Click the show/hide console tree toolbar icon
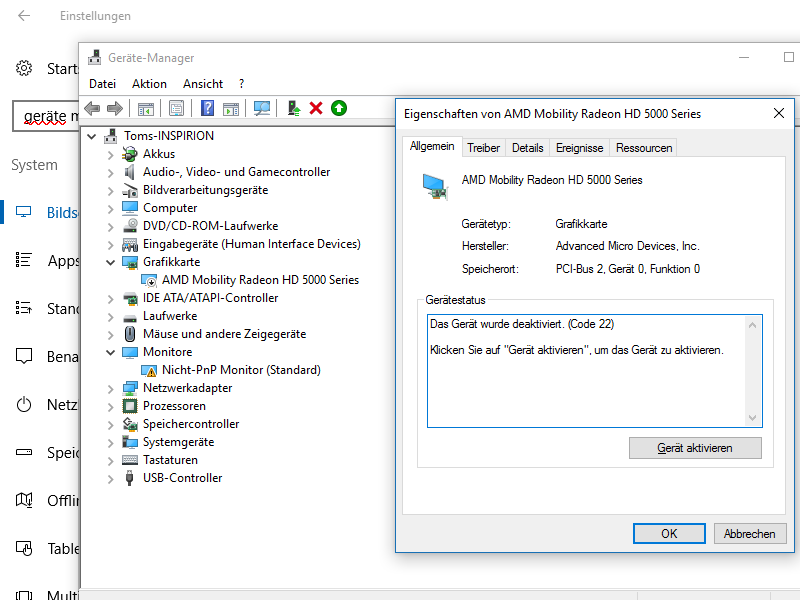The width and height of the screenshot is (800, 600). pos(146,108)
